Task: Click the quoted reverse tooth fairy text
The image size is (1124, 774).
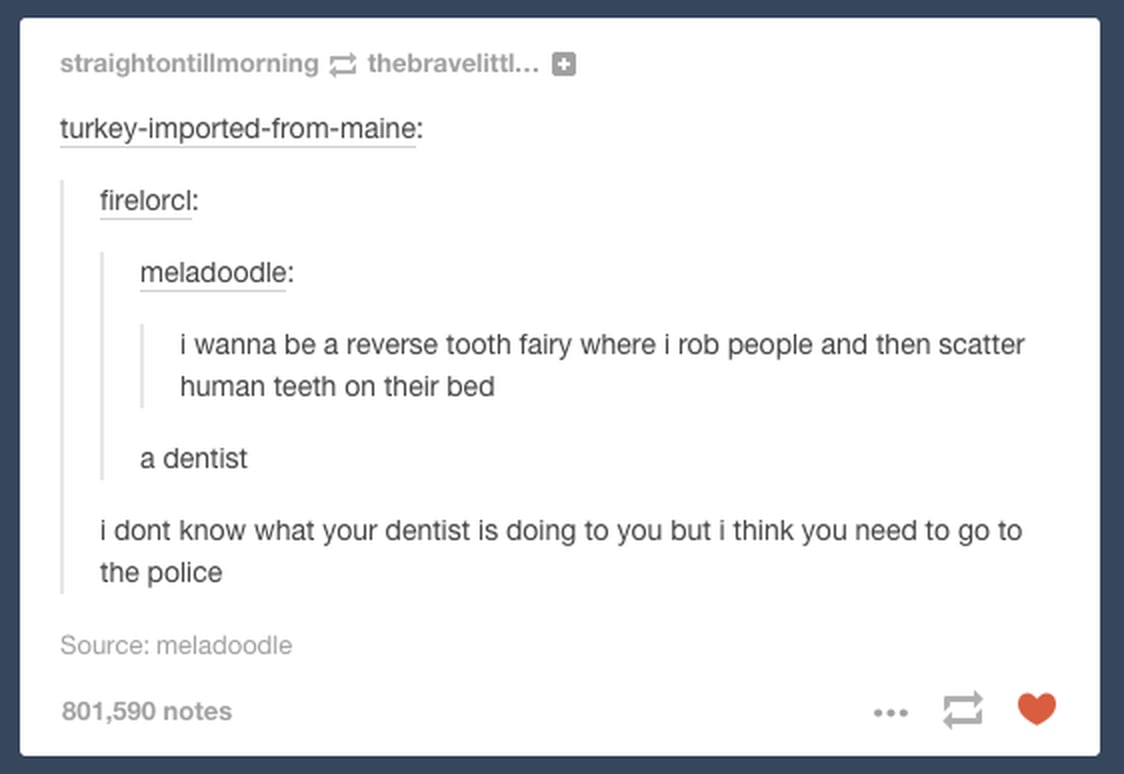Action: 600,365
